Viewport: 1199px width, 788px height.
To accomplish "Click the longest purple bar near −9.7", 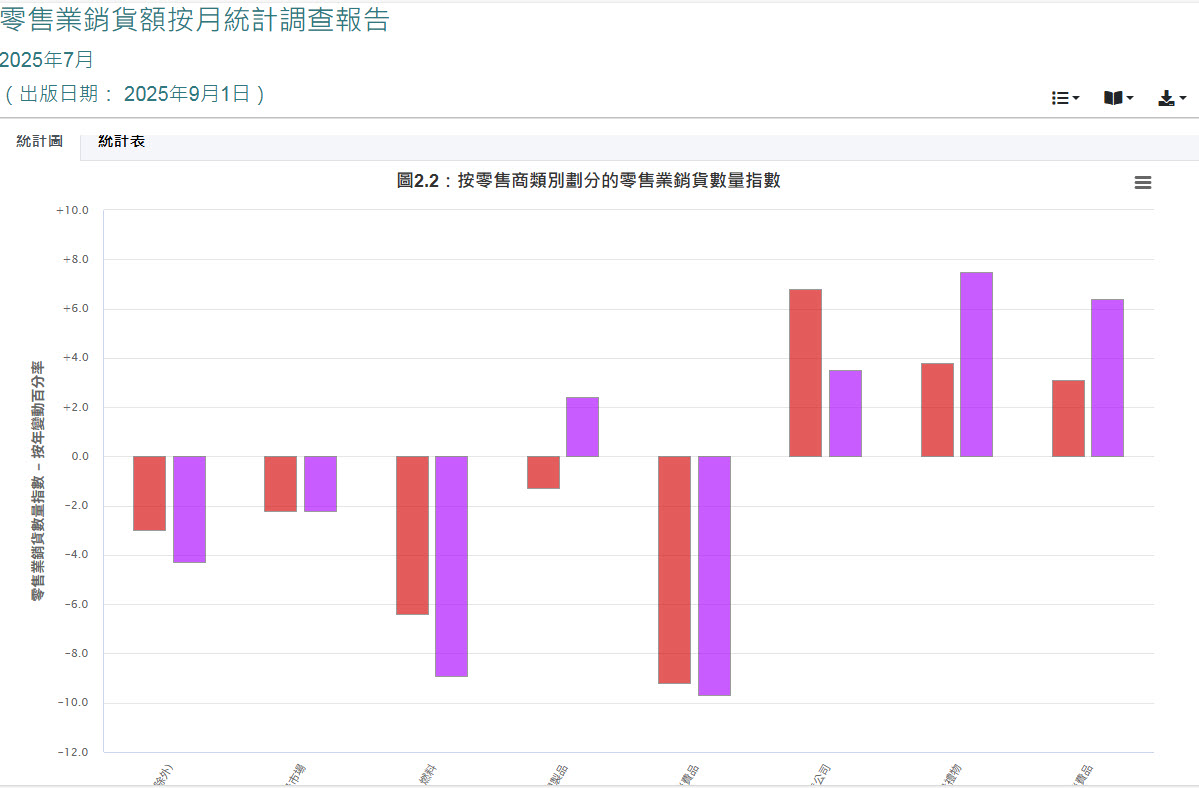I will (714, 575).
